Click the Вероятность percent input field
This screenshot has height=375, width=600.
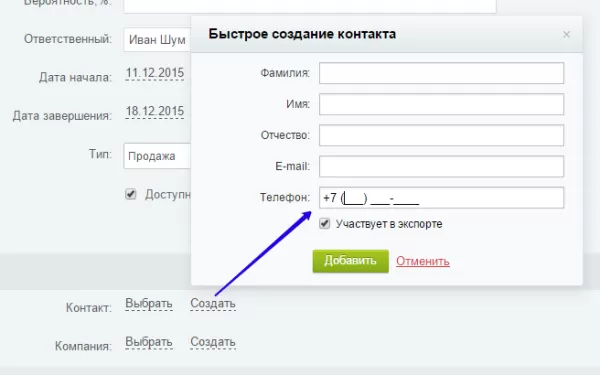tap(310, 6)
